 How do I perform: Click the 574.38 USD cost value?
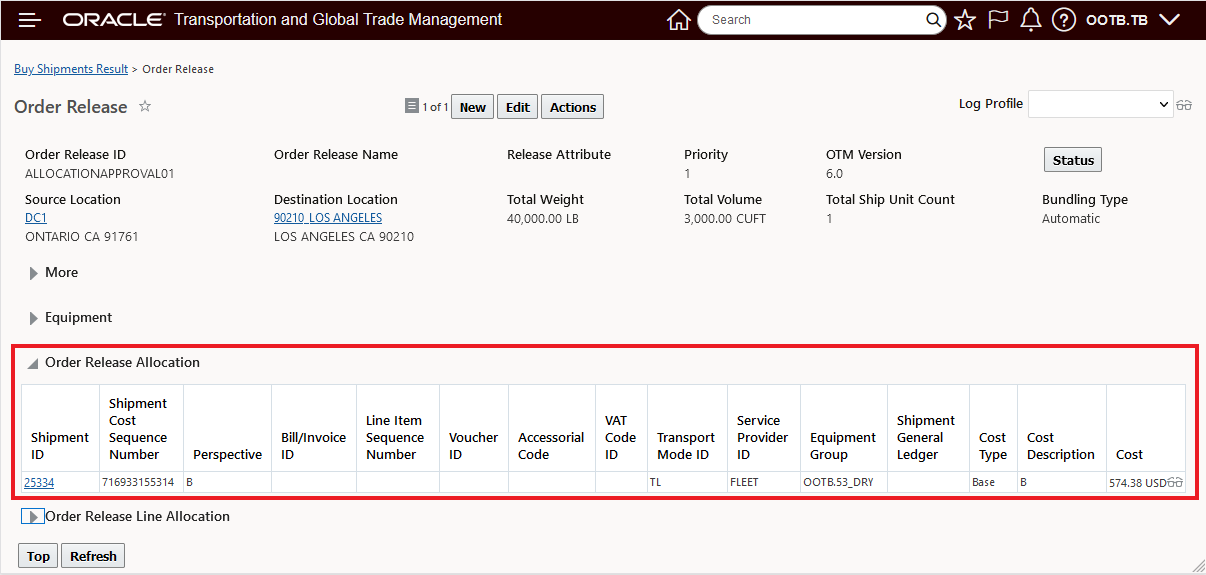[1138, 482]
